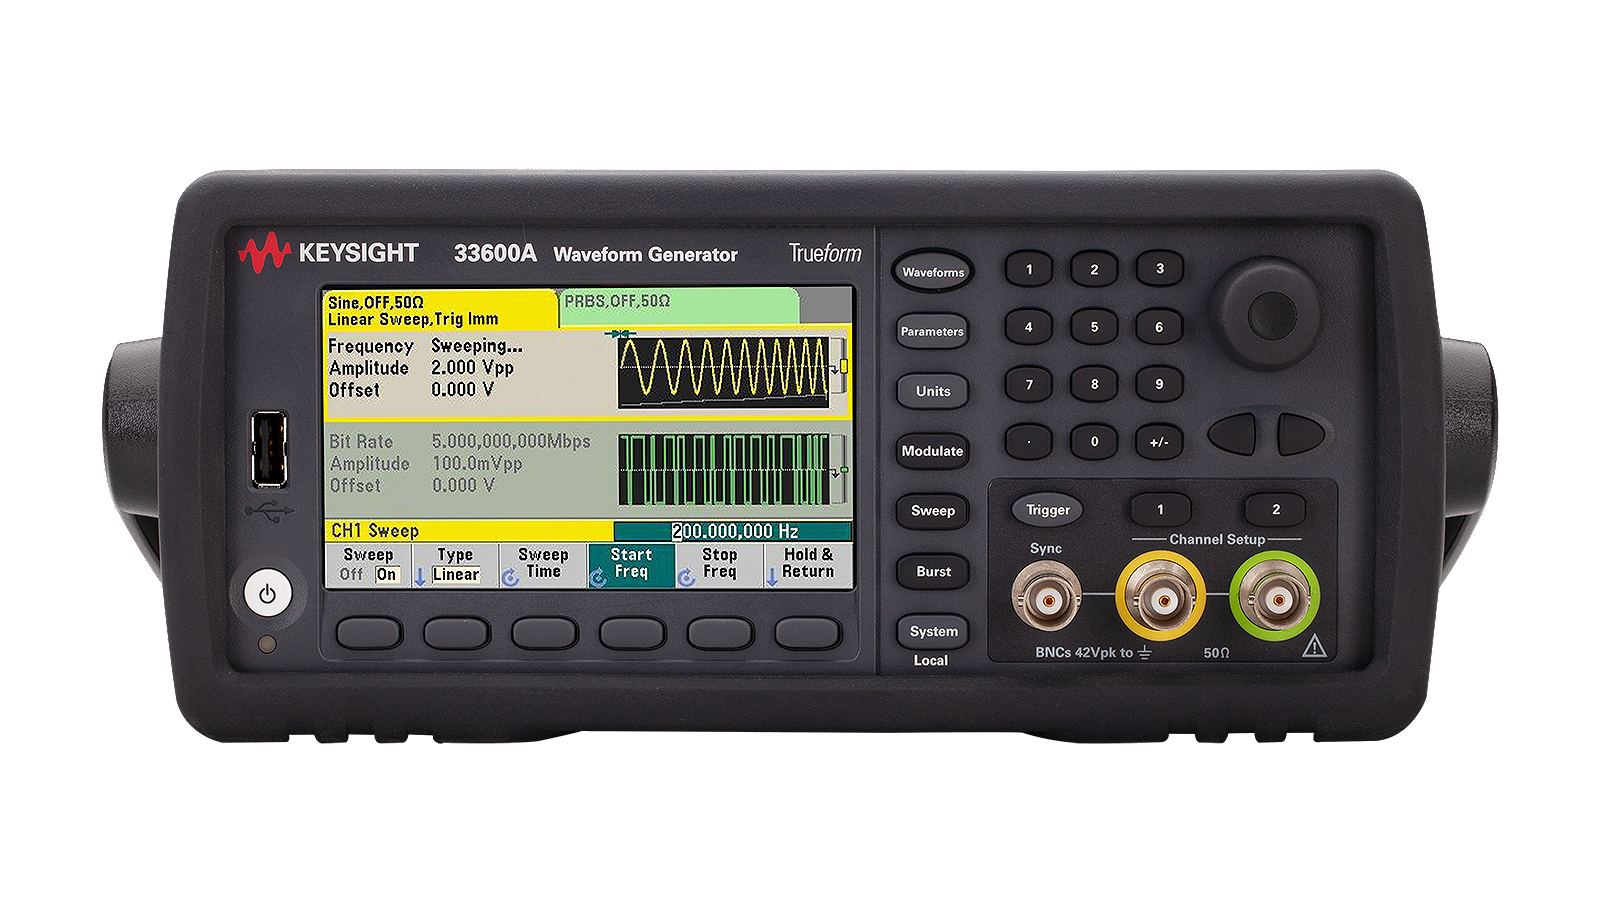This screenshot has width=1600, height=900.
Task: Select the Sine channel 1 tab on screen
Action: pos(440,310)
